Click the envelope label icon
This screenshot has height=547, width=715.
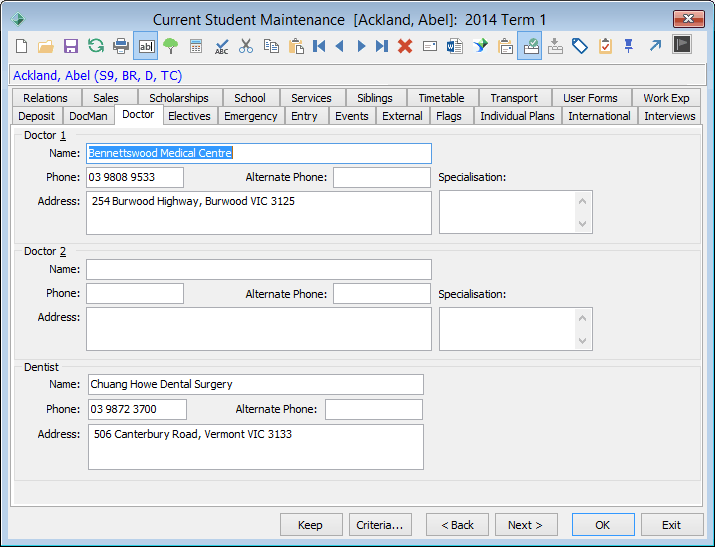click(430, 46)
